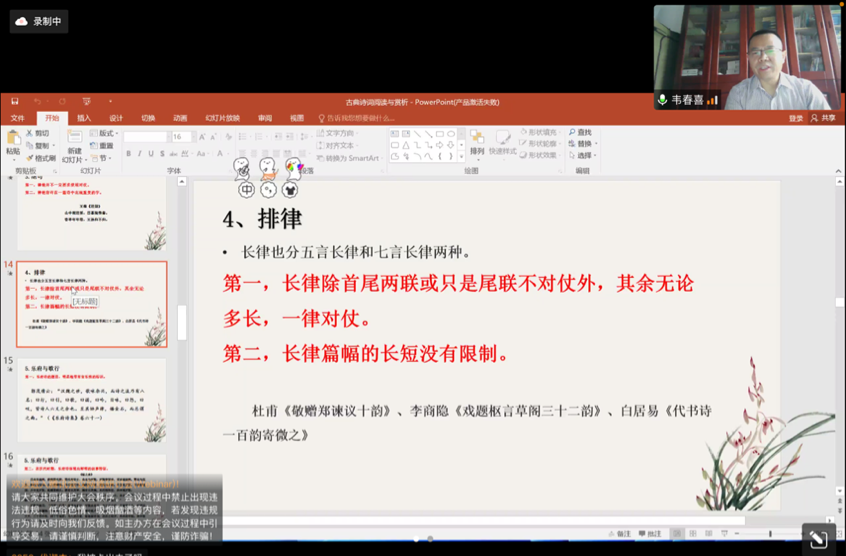This screenshot has height=556, width=846.
Task: Select the oval shape in shapes gallery
Action: pyautogui.click(x=451, y=134)
